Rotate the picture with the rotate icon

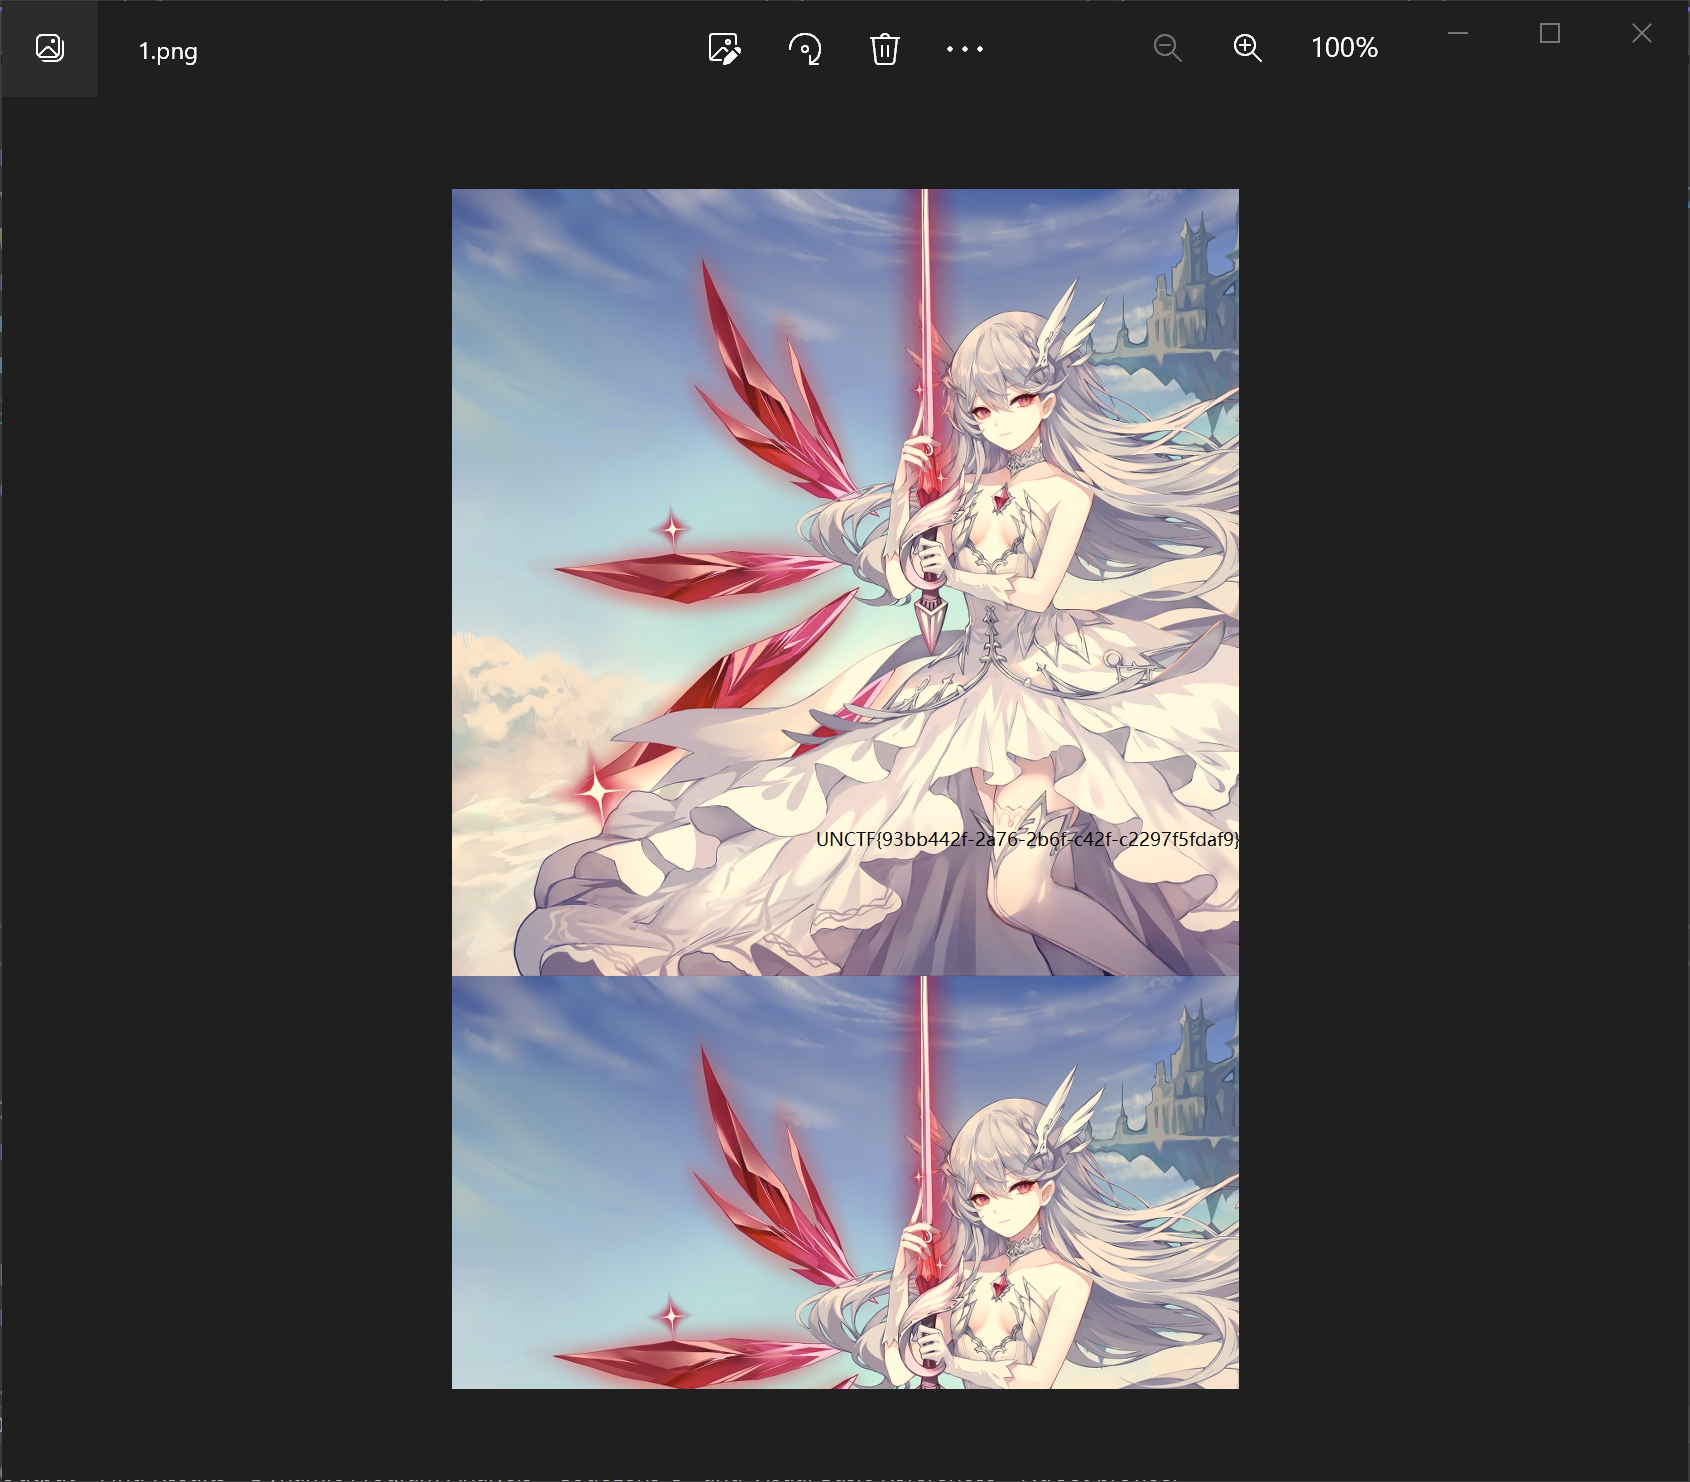pyautogui.click(x=805, y=48)
